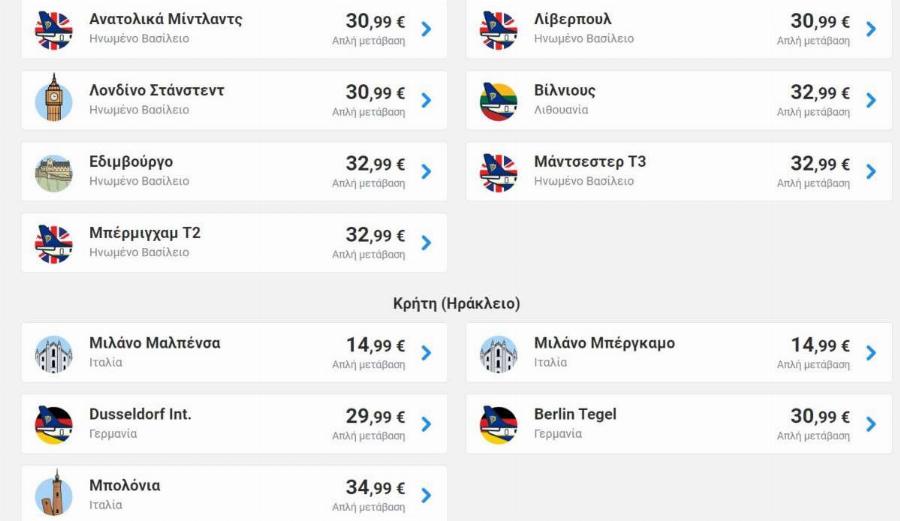Click the Big Ben icon for Λονδίνο Στάνστεντ

[53, 100]
